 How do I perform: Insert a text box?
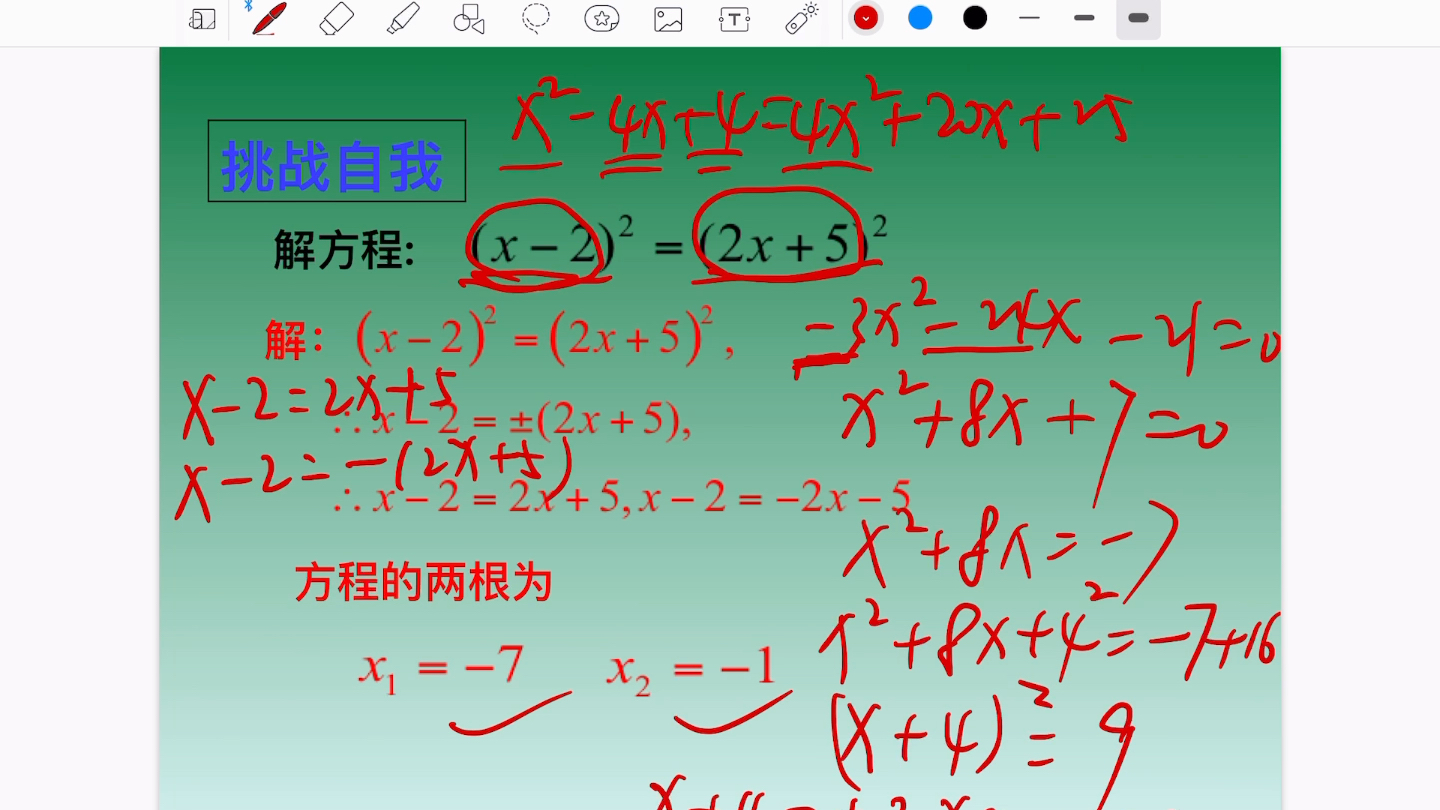click(x=735, y=18)
